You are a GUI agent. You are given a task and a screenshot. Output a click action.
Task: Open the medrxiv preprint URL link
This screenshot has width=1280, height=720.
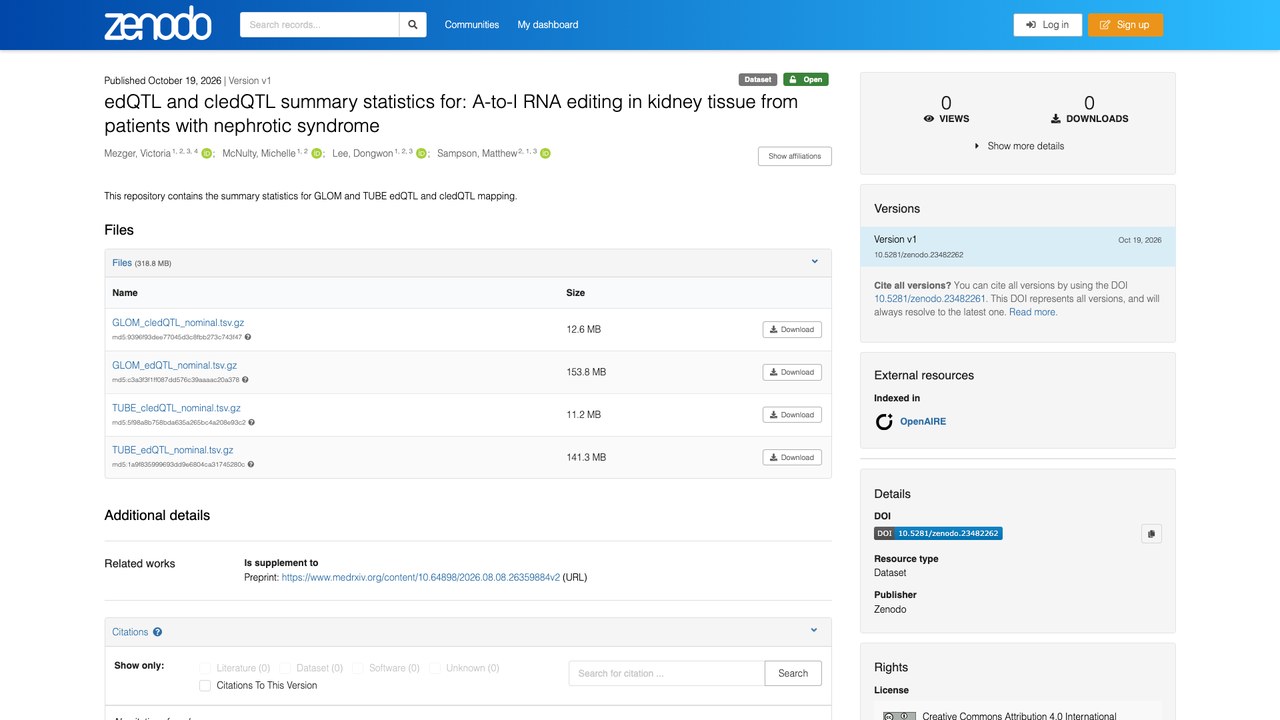tap(420, 577)
